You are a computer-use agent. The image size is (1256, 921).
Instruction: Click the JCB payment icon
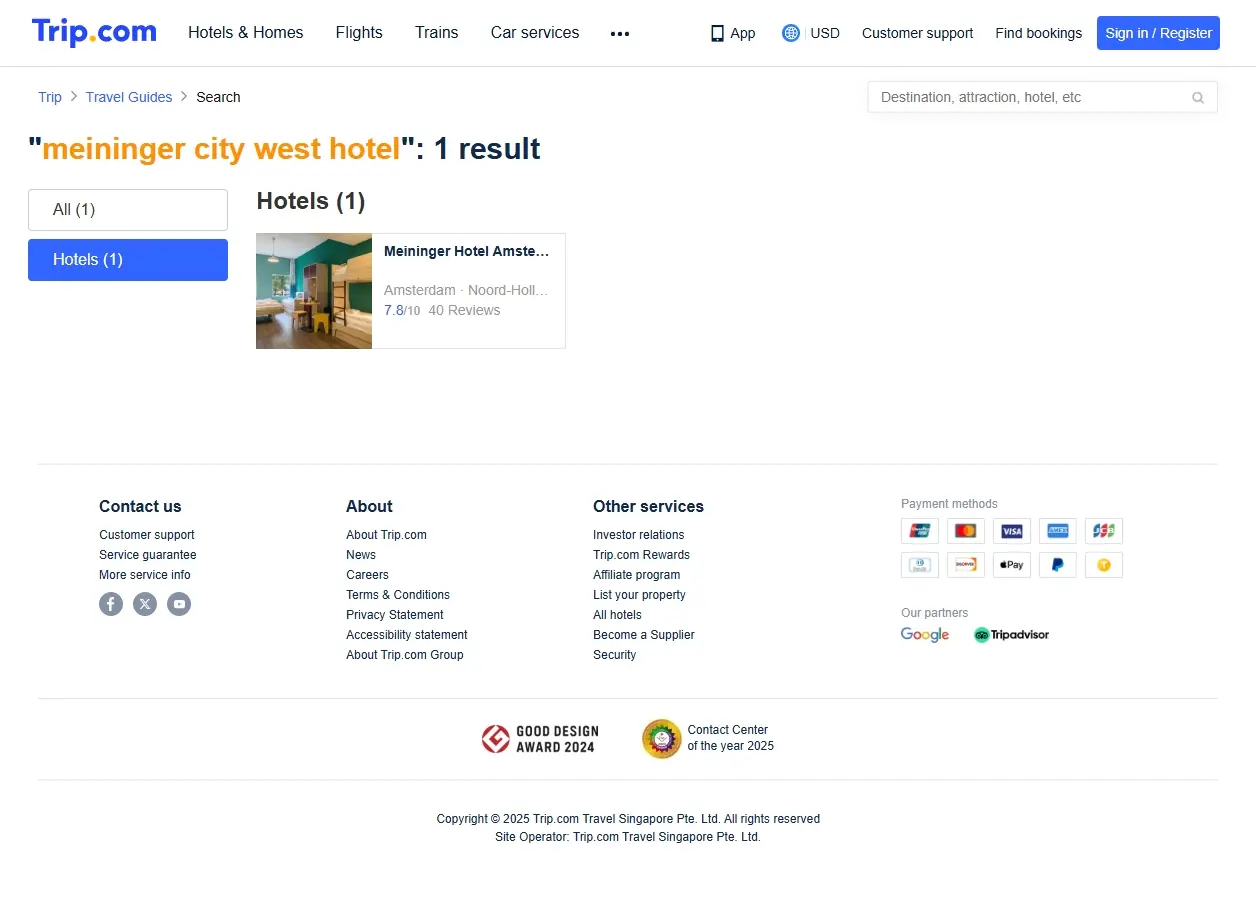pyautogui.click(x=1104, y=531)
